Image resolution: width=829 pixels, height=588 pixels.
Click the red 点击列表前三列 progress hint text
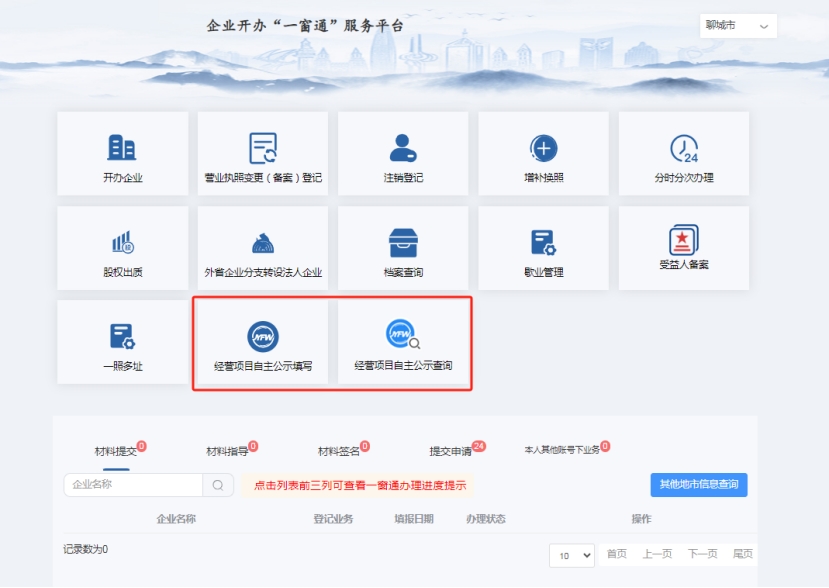[360, 485]
